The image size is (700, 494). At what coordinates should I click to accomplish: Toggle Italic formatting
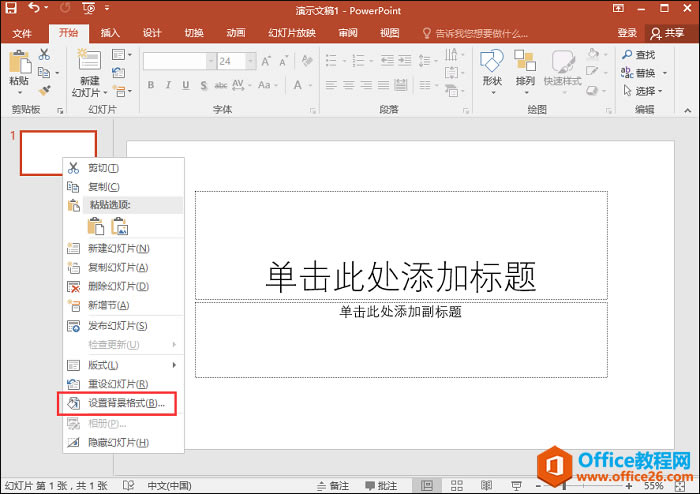coord(168,85)
